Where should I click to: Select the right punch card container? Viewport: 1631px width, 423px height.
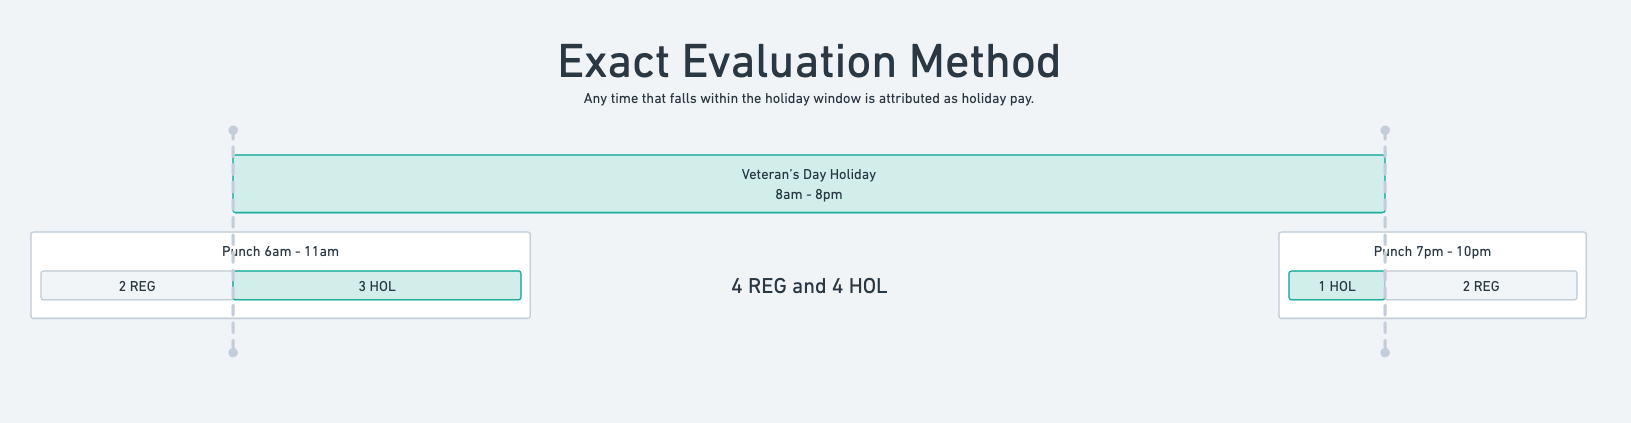[1432, 275]
